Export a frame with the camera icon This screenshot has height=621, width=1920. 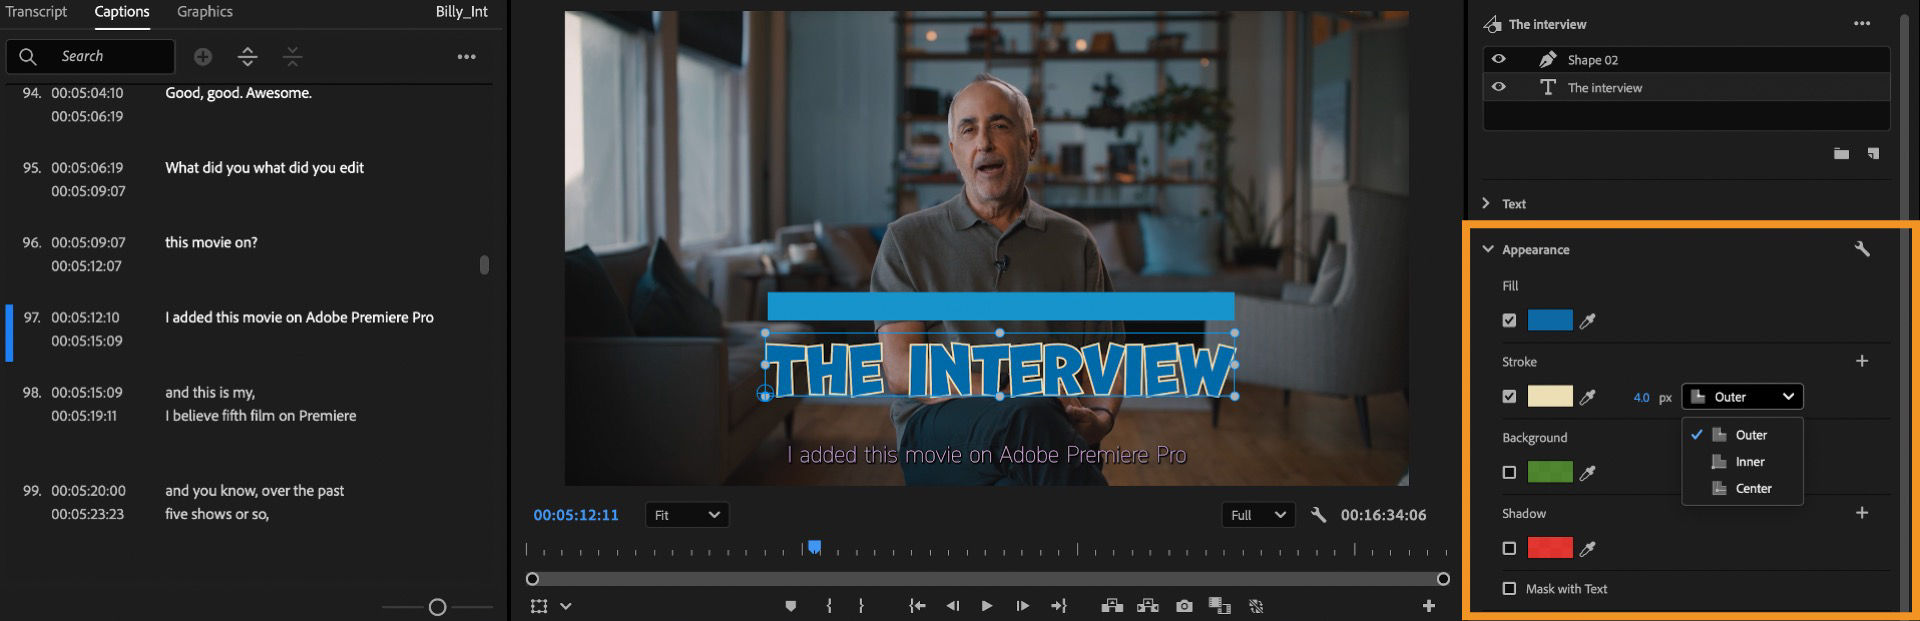[1184, 606]
